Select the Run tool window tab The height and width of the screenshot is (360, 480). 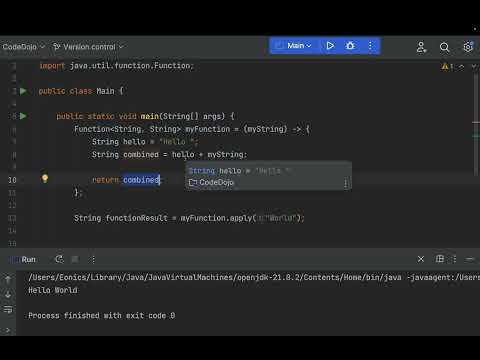[28, 259]
